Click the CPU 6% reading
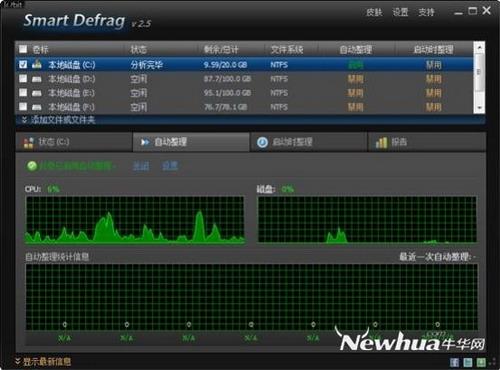This screenshot has width=500, height=370. pos(53,189)
